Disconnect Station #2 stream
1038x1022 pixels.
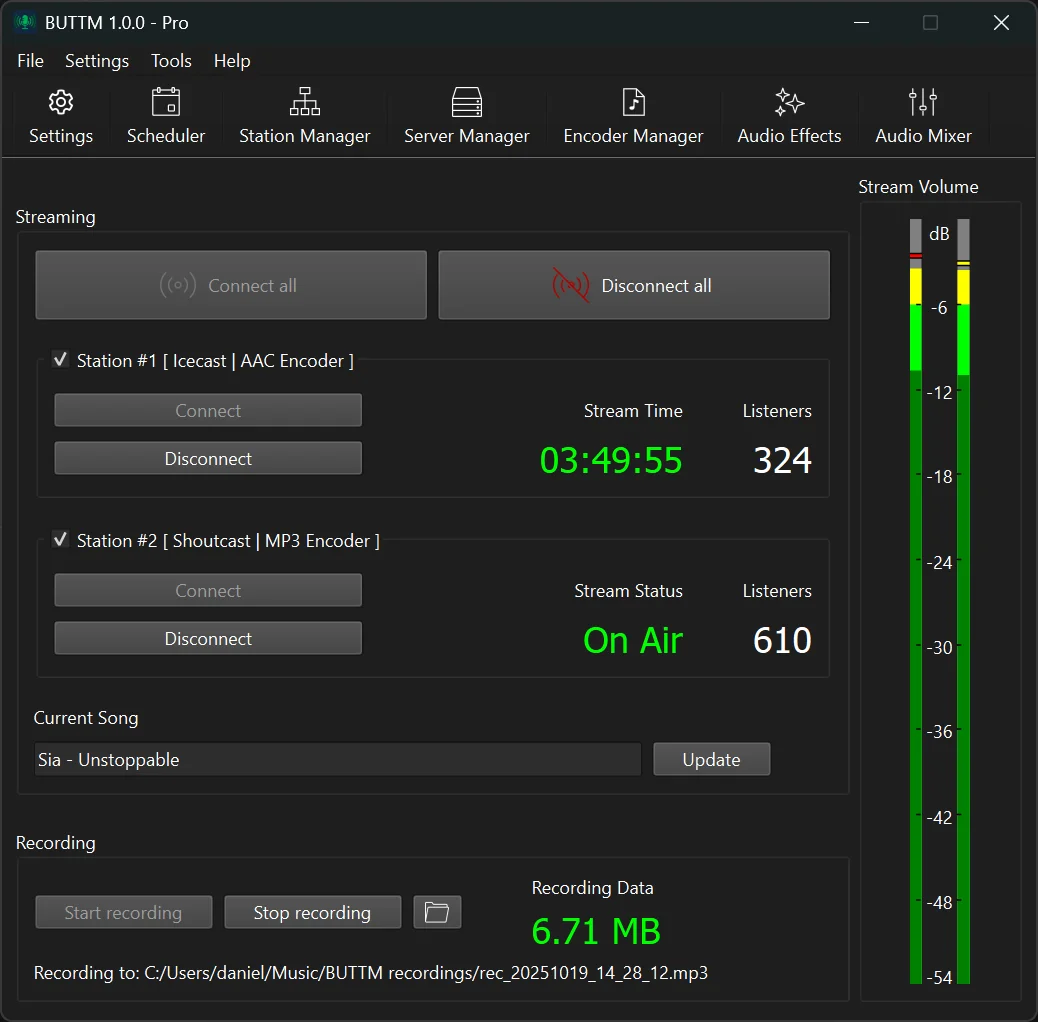pos(208,639)
